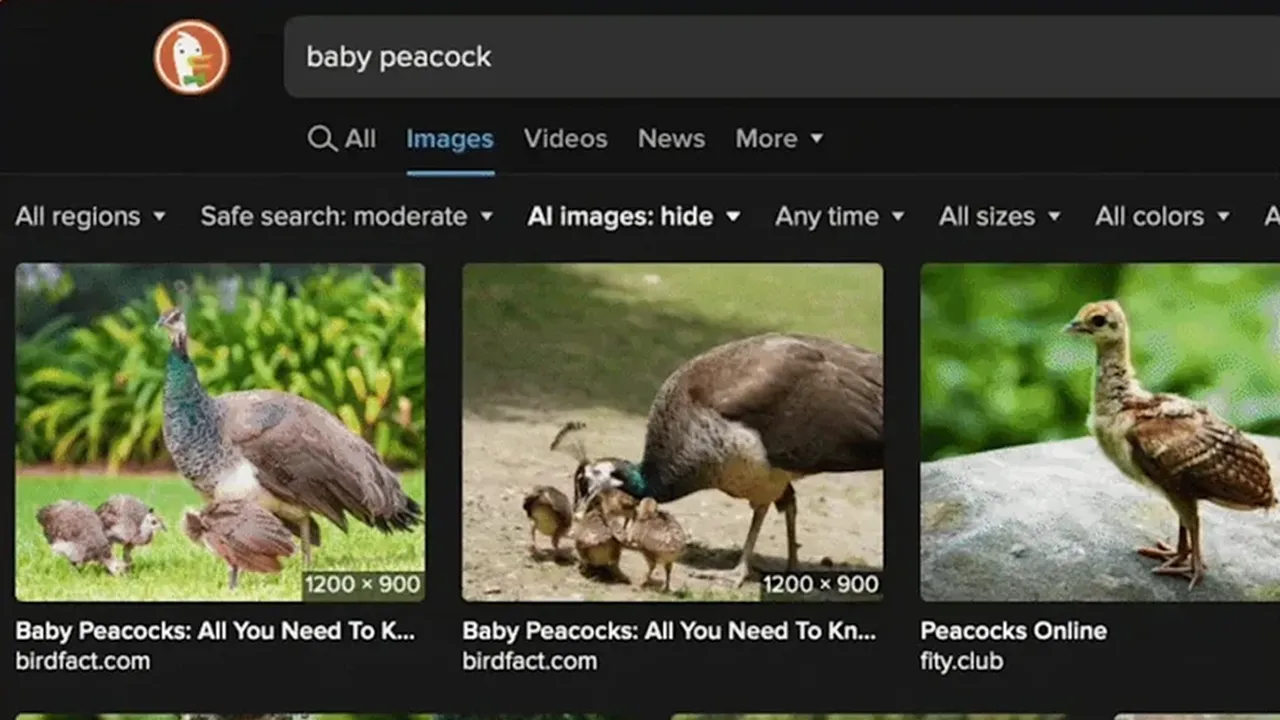
Task: Open the All regions dropdown
Action: pos(90,216)
